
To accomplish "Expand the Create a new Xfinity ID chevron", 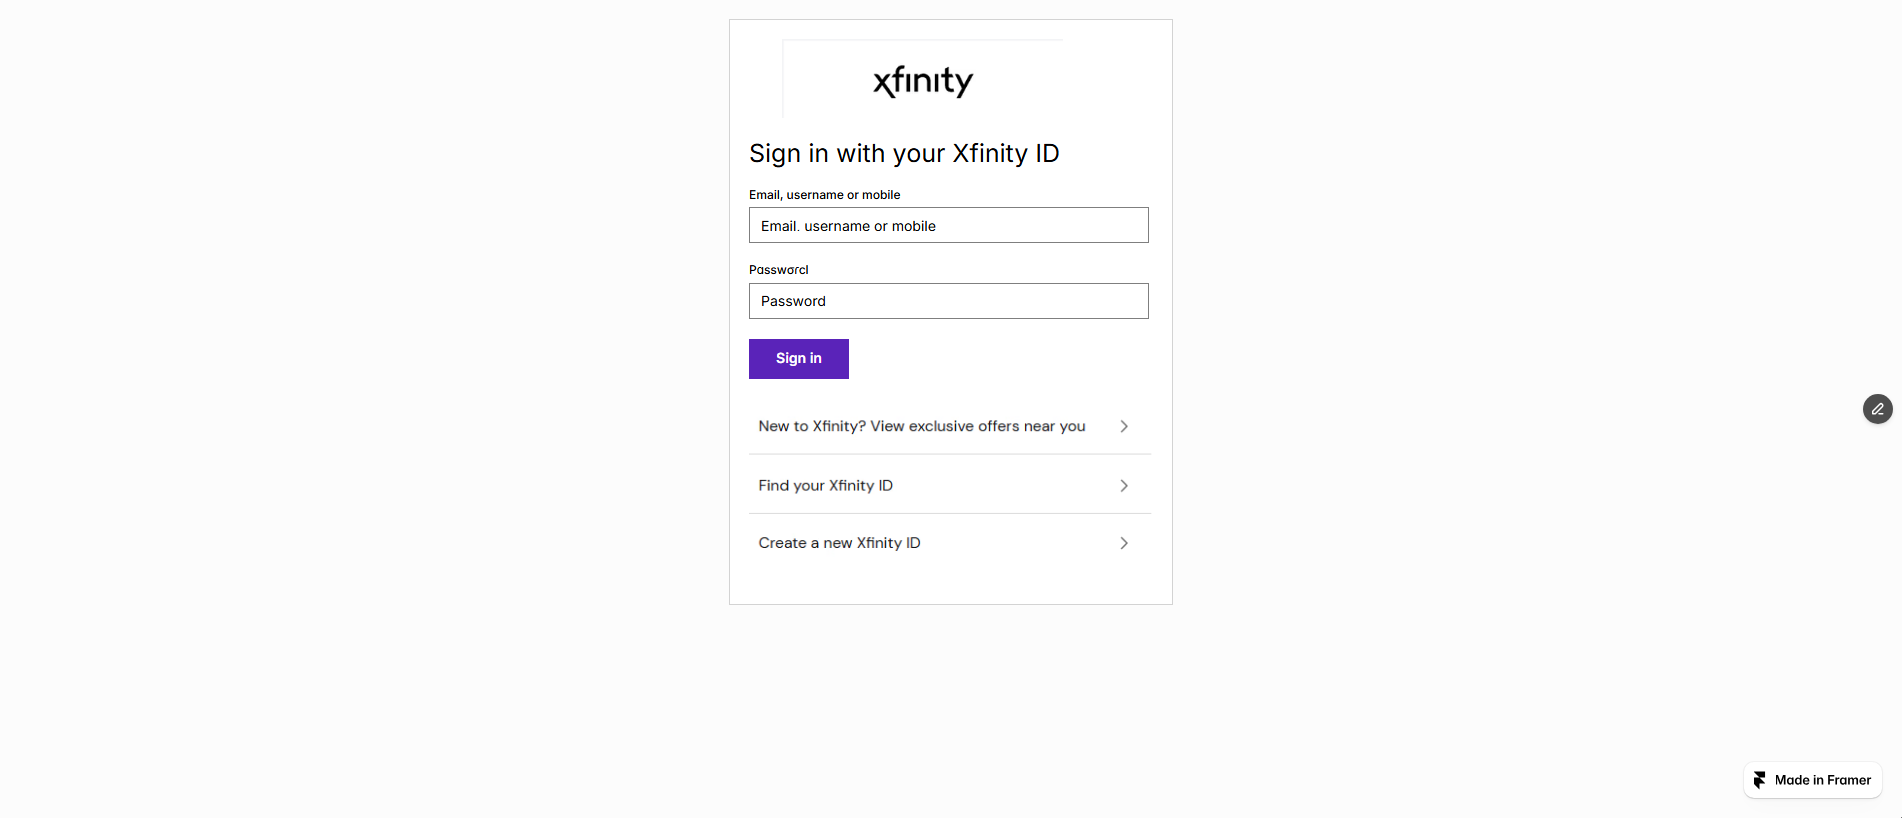I will click(1124, 543).
